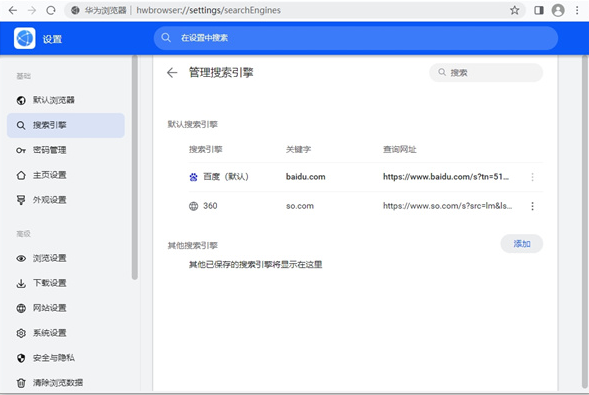The width and height of the screenshot is (589, 395).
Task: Open the side panel icon
Action: [539, 10]
